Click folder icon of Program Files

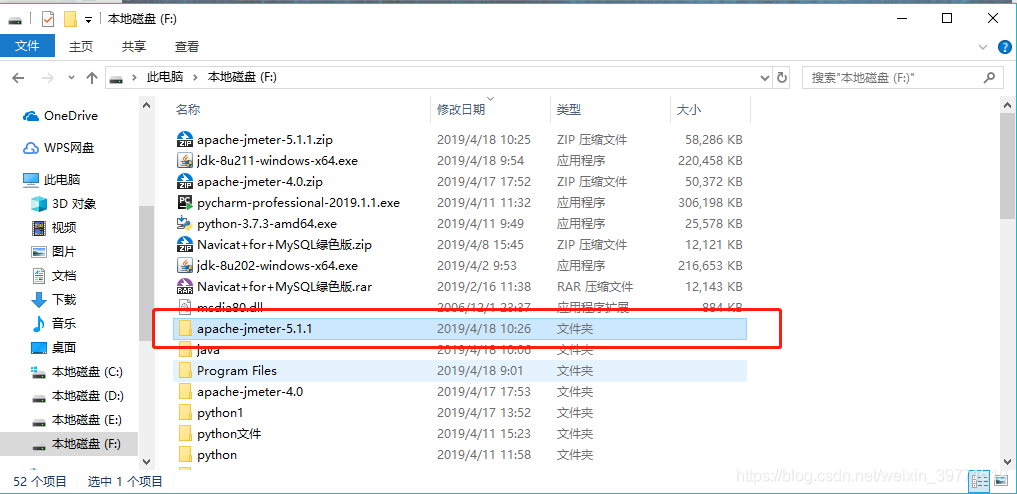tap(185, 371)
